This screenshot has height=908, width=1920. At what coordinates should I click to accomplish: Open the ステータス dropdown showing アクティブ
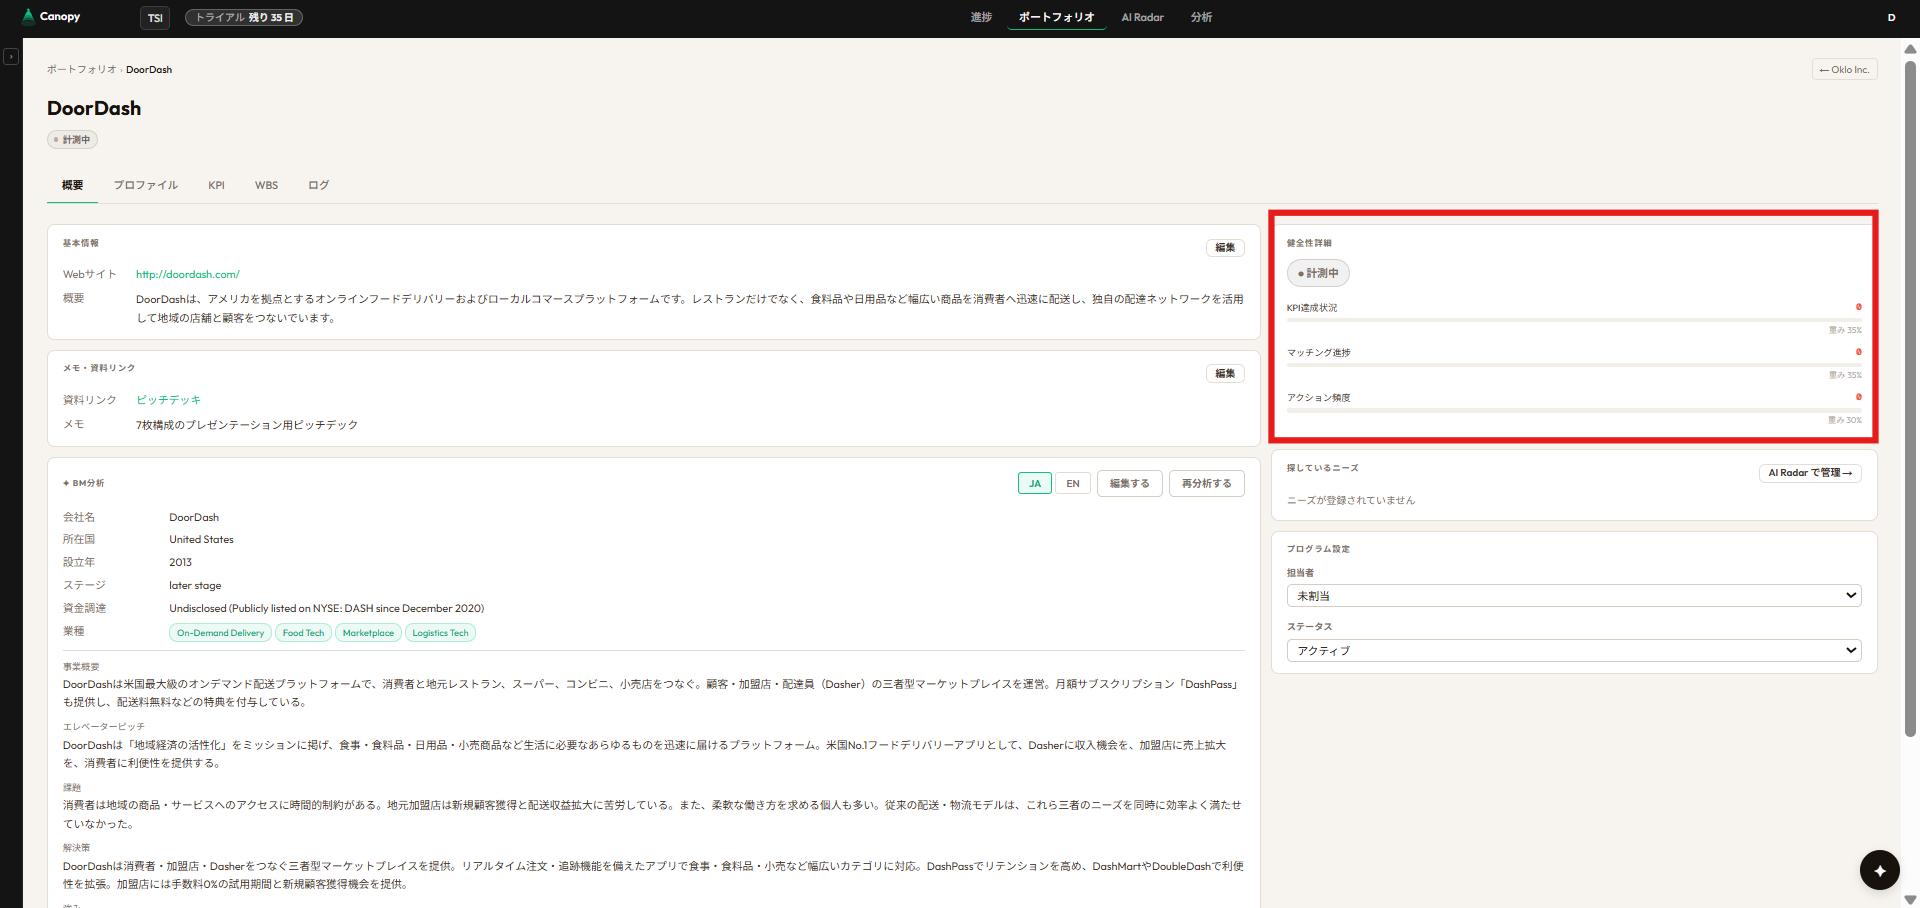1574,650
